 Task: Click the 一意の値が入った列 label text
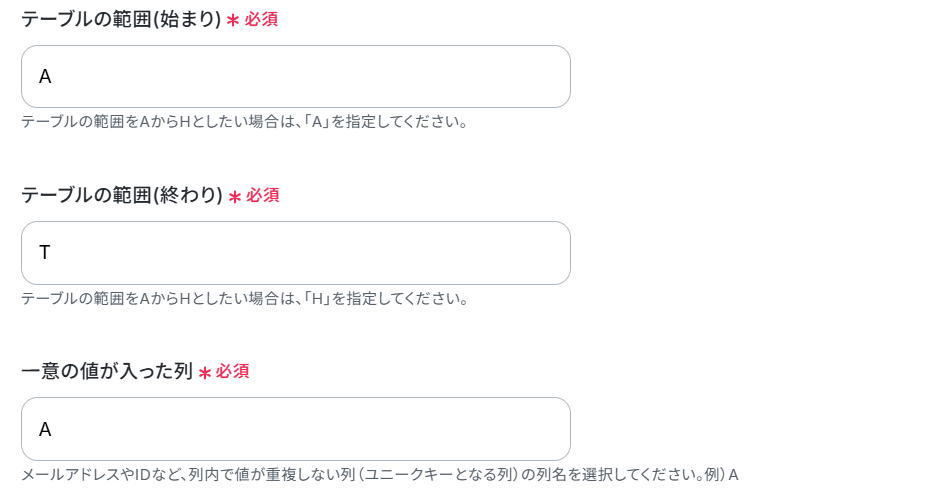(x=107, y=371)
